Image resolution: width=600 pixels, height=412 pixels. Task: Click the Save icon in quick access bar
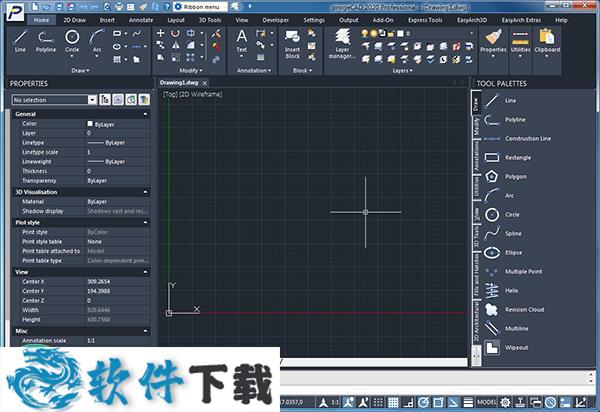[x=59, y=7]
